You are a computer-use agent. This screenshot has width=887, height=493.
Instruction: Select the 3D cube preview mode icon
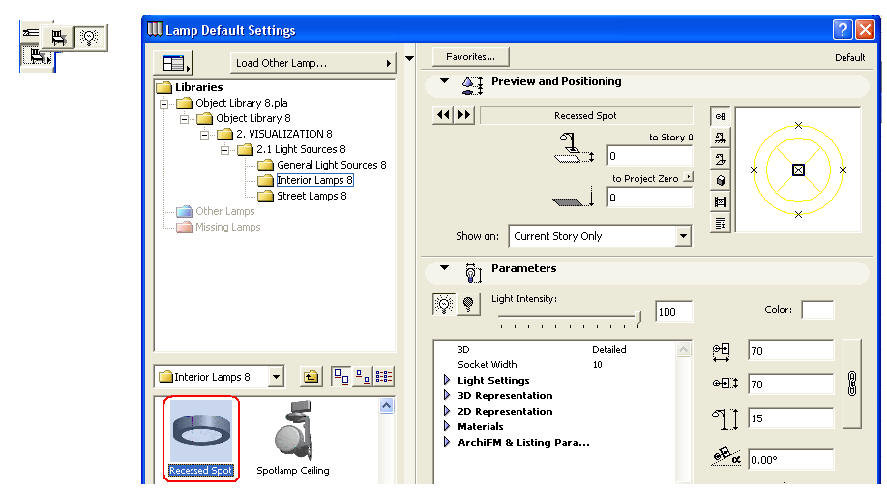(718, 180)
